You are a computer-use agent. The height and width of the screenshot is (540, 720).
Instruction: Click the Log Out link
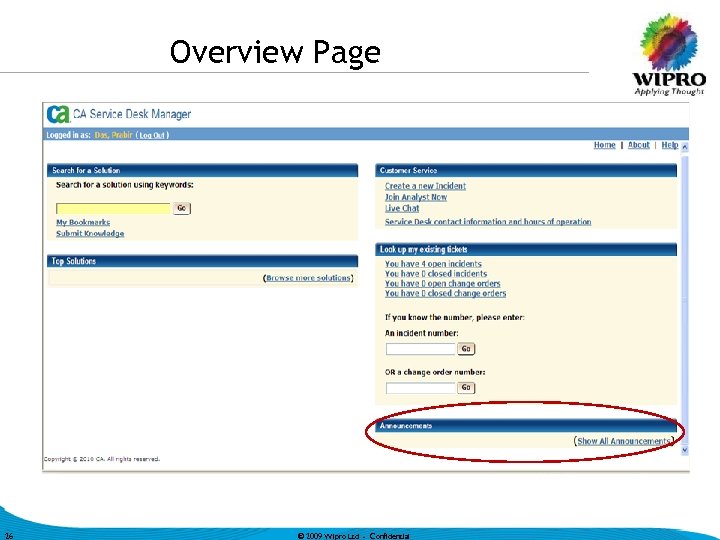click(x=152, y=135)
